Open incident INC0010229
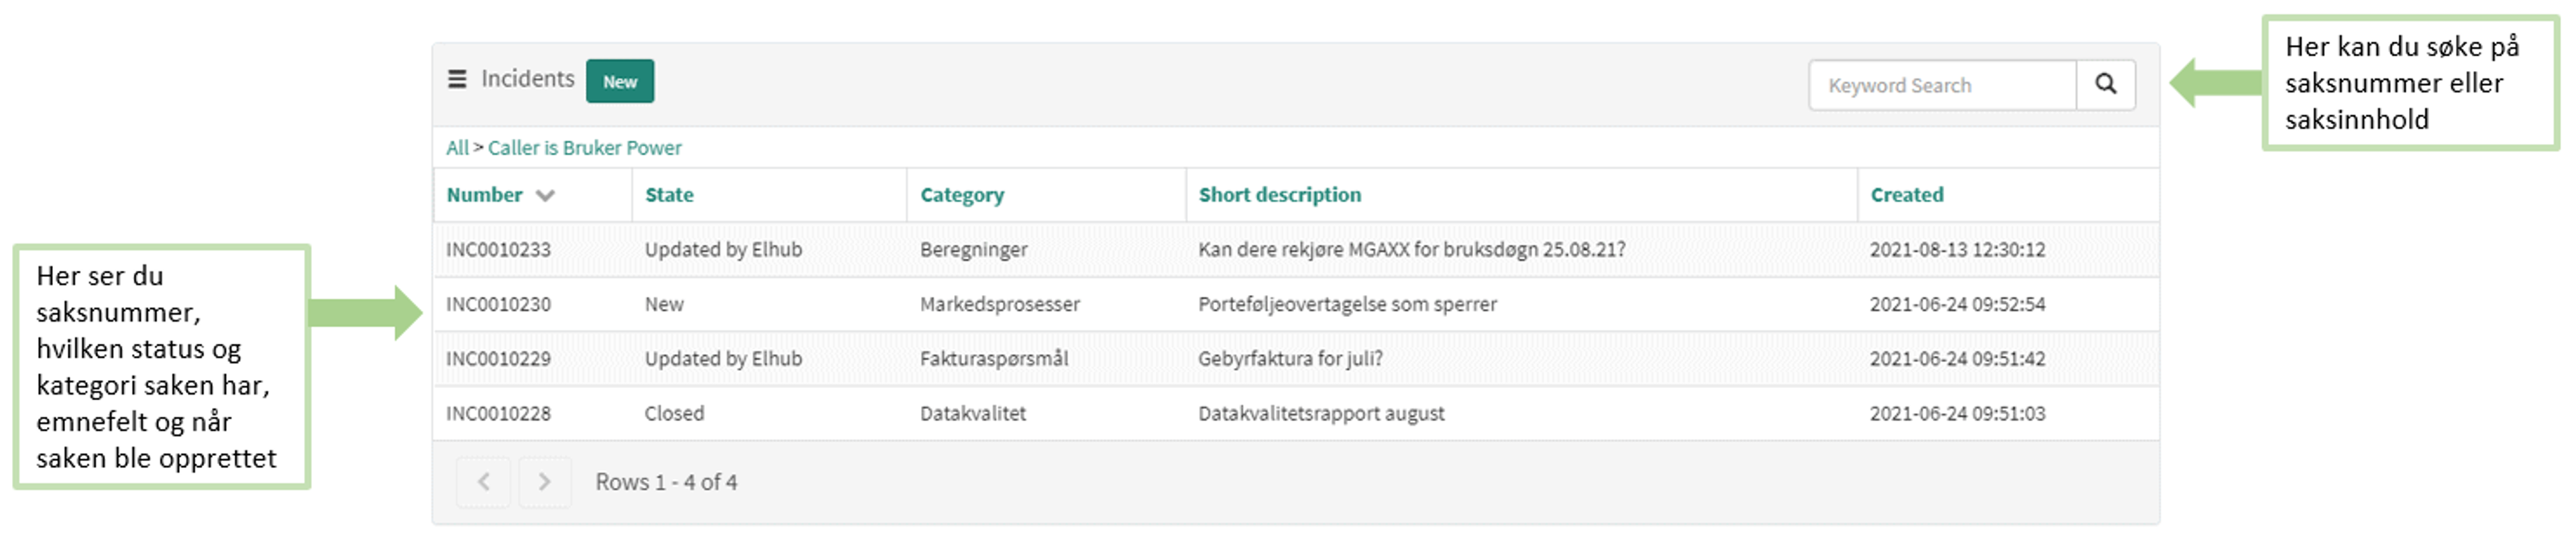The height and width of the screenshot is (559, 2576). tap(498, 359)
